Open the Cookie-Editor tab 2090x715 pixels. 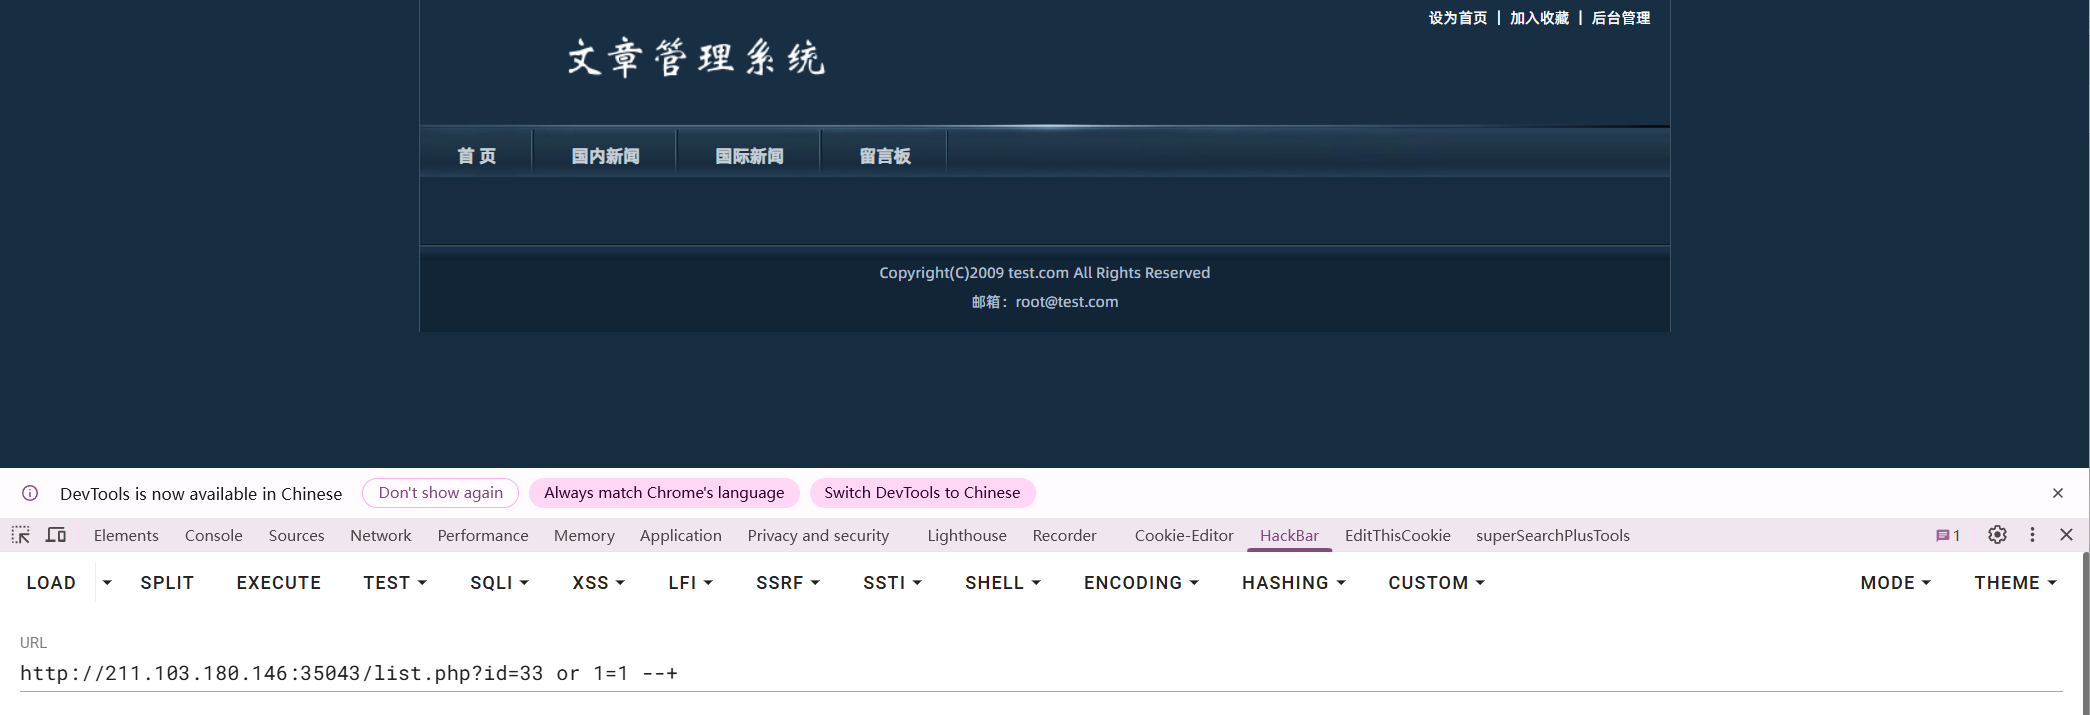click(1184, 536)
